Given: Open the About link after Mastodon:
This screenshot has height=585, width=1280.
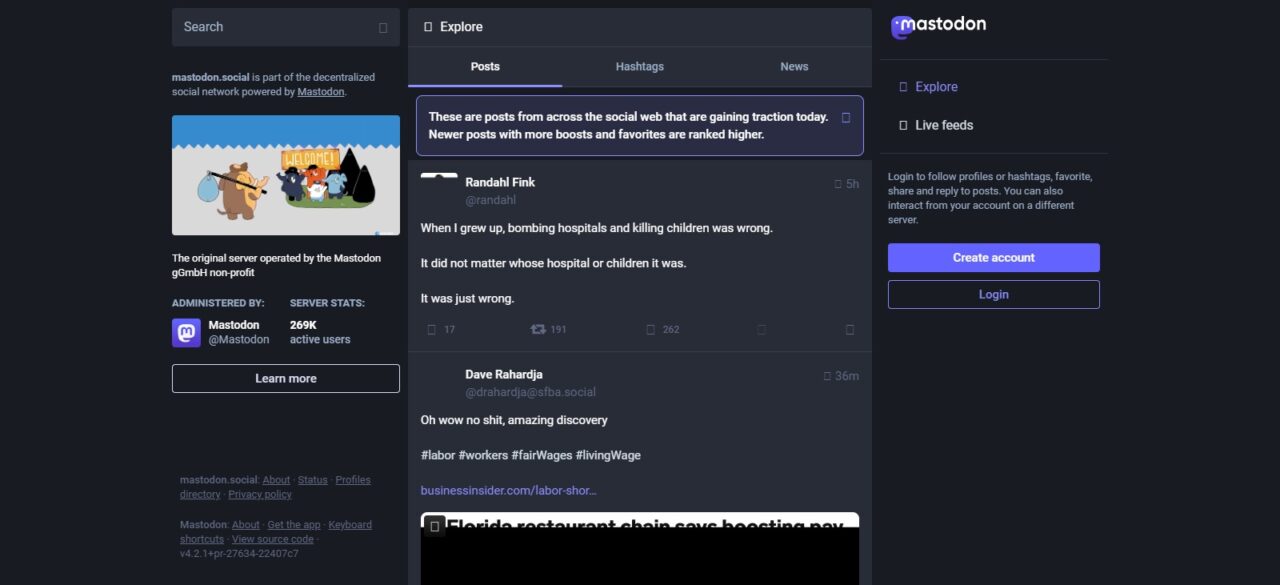Looking at the screenshot, I should (246, 525).
